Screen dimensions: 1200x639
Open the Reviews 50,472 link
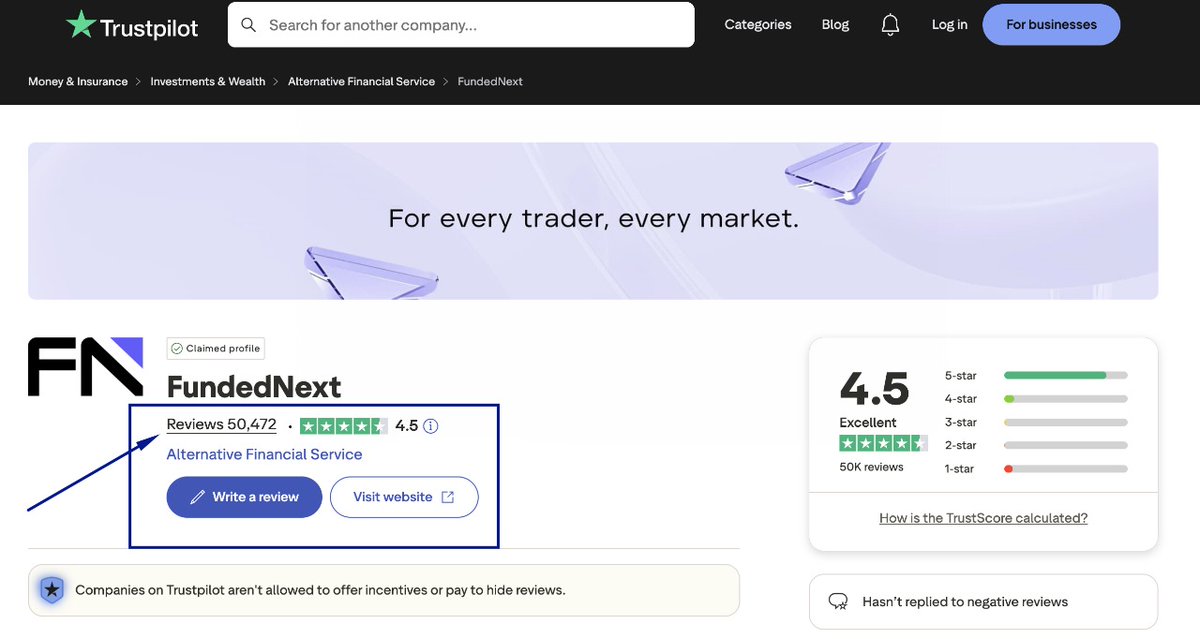tap(221, 424)
